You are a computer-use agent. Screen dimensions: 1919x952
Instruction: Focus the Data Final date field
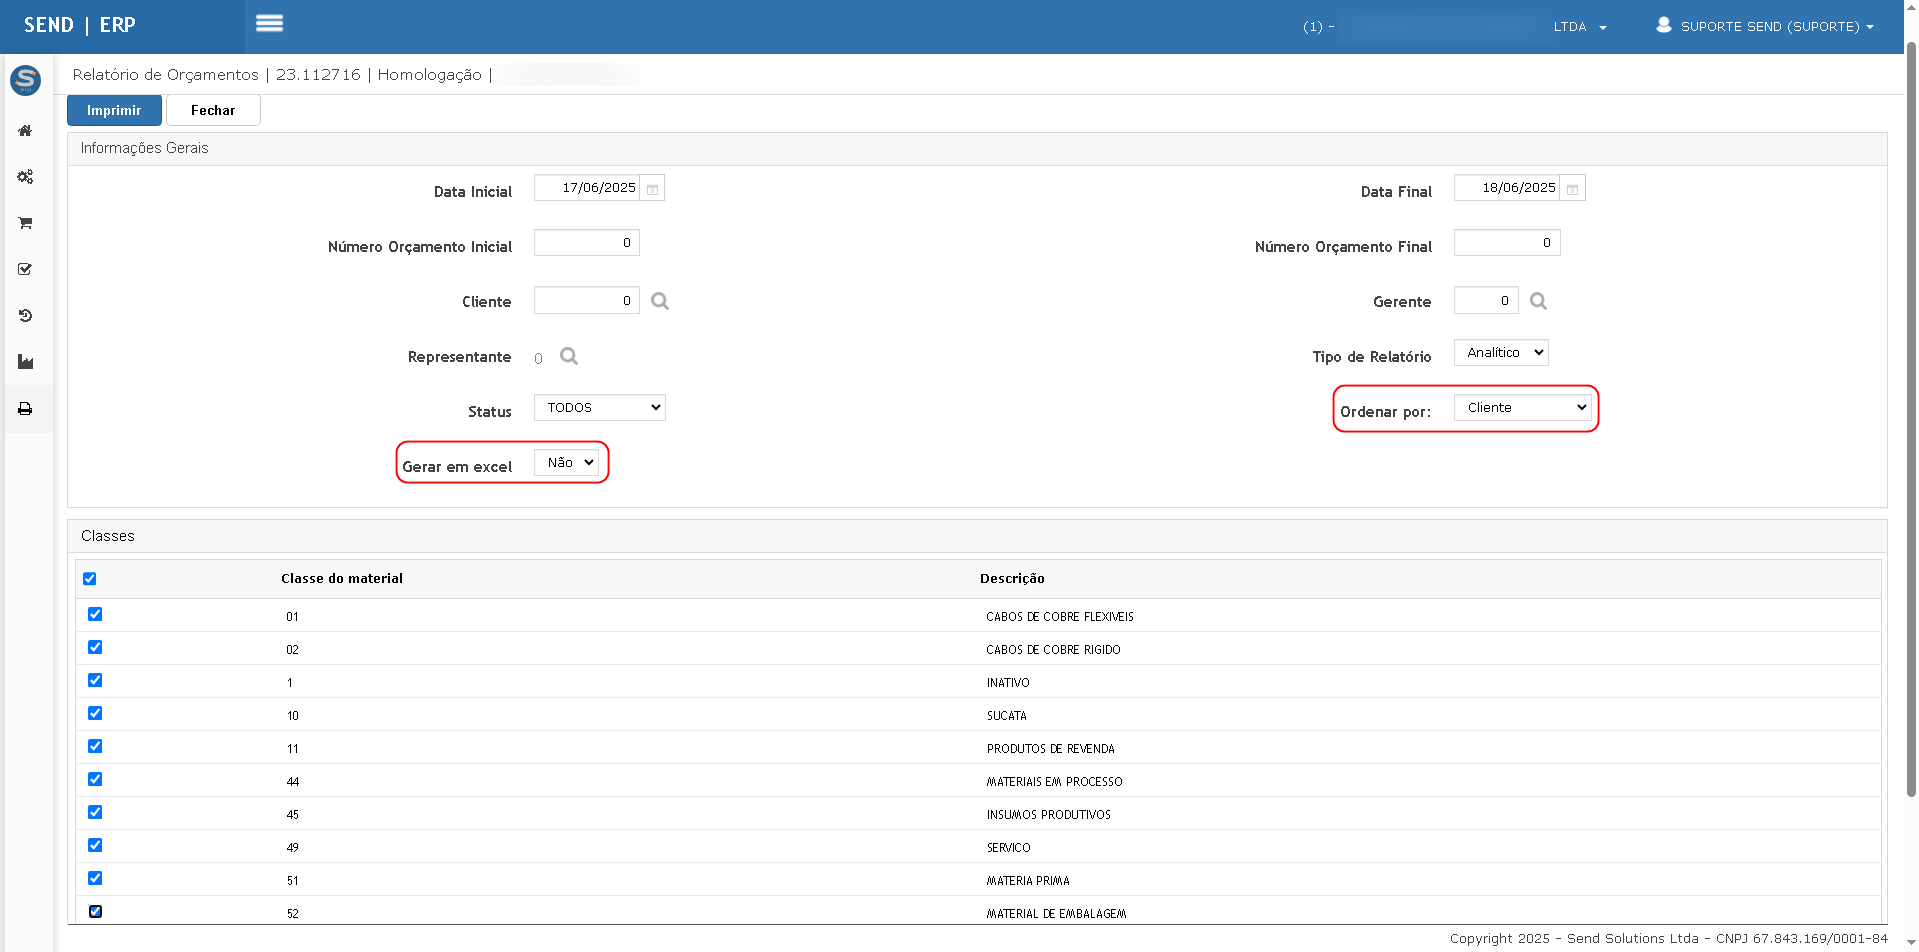pyautogui.click(x=1507, y=188)
